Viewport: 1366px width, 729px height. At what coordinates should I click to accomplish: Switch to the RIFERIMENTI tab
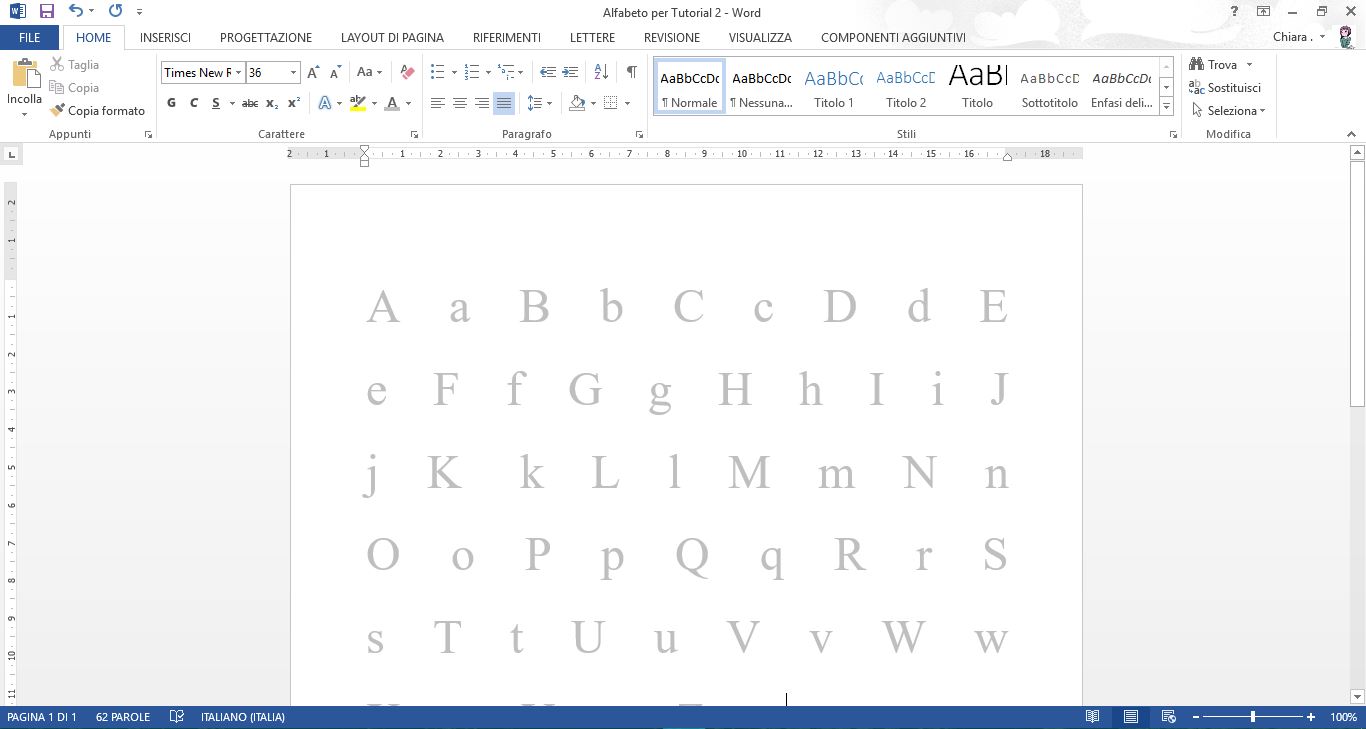pyautogui.click(x=507, y=37)
